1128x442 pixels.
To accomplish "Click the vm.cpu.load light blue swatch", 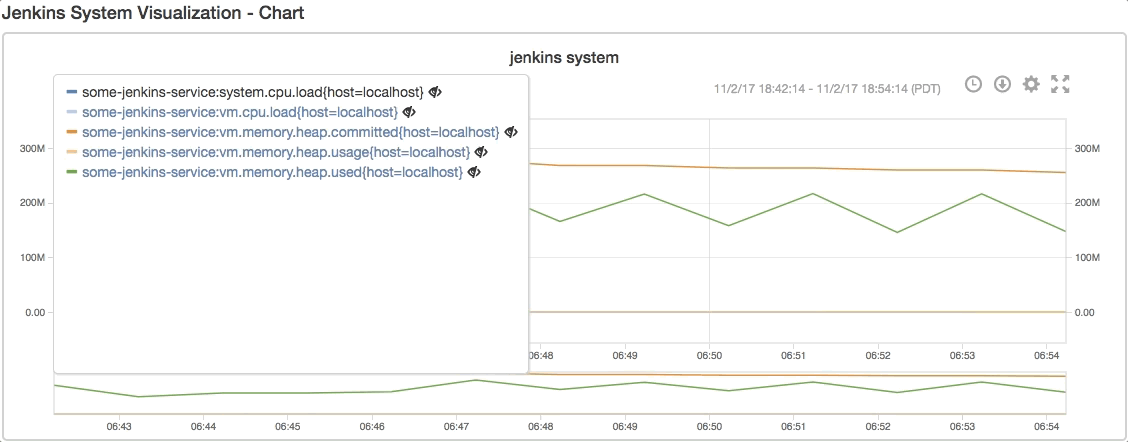I will click(x=71, y=112).
